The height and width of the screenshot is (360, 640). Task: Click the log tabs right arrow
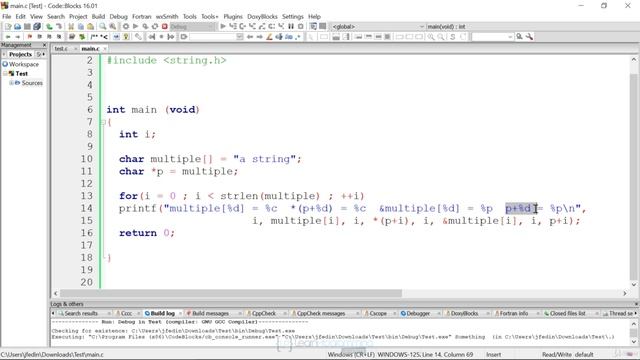(x=636, y=313)
